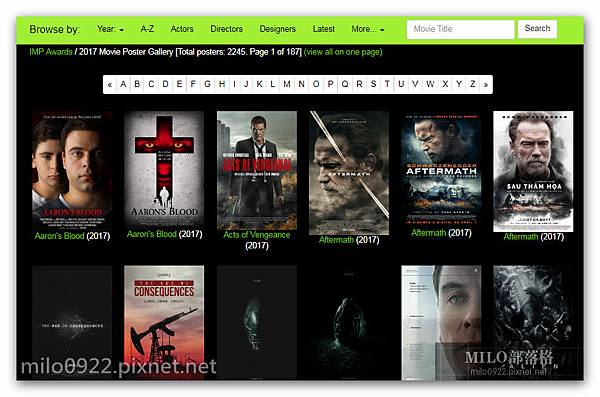Image resolution: width=600 pixels, height=397 pixels.
Task: Open 'Sau Tham Hoa' Aftermath poster
Action: (x=533, y=172)
